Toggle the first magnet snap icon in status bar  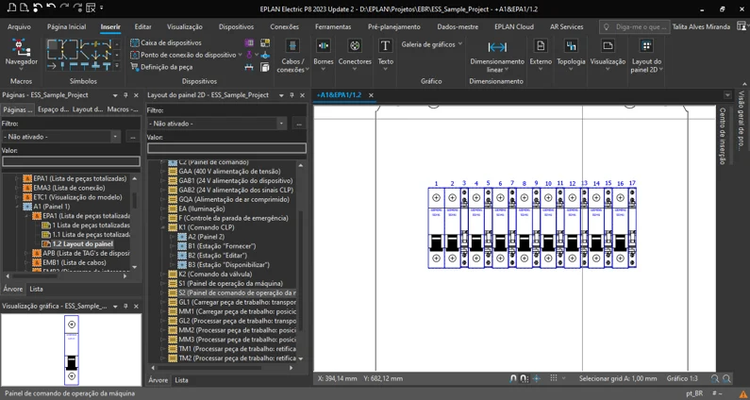coord(513,378)
